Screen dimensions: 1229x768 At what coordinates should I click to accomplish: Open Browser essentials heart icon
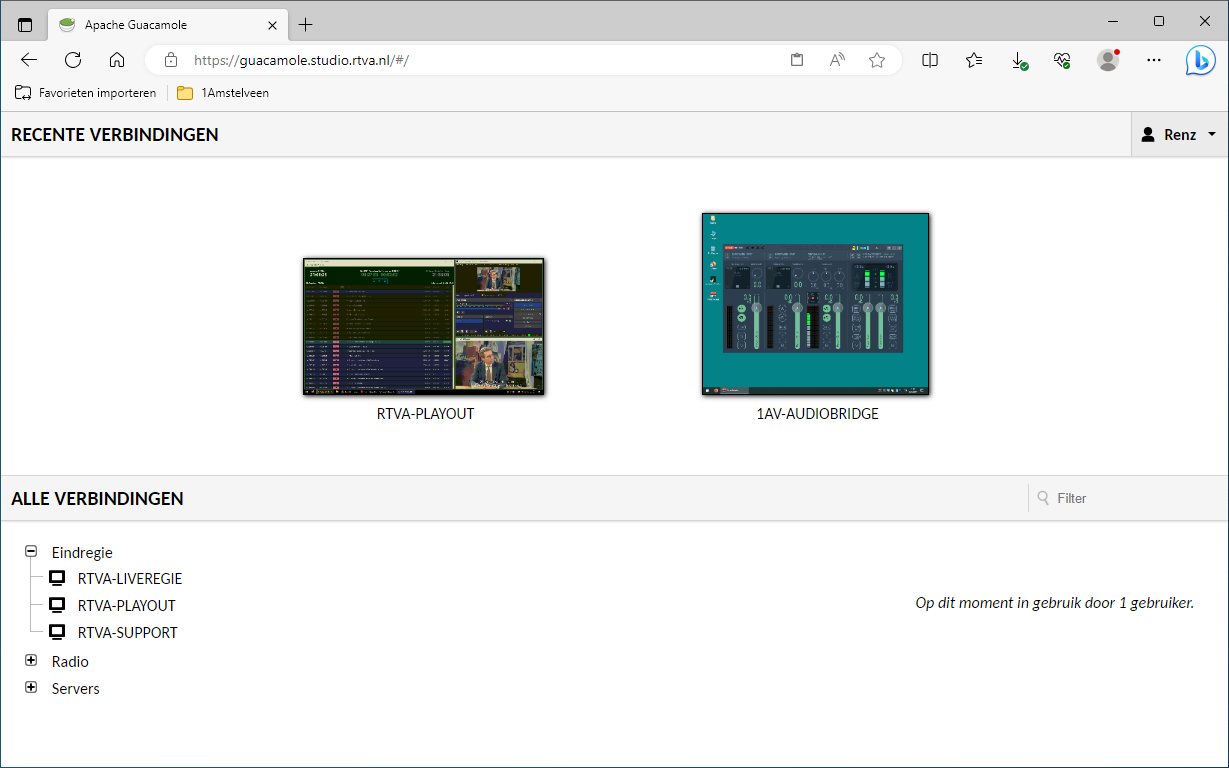(1063, 60)
